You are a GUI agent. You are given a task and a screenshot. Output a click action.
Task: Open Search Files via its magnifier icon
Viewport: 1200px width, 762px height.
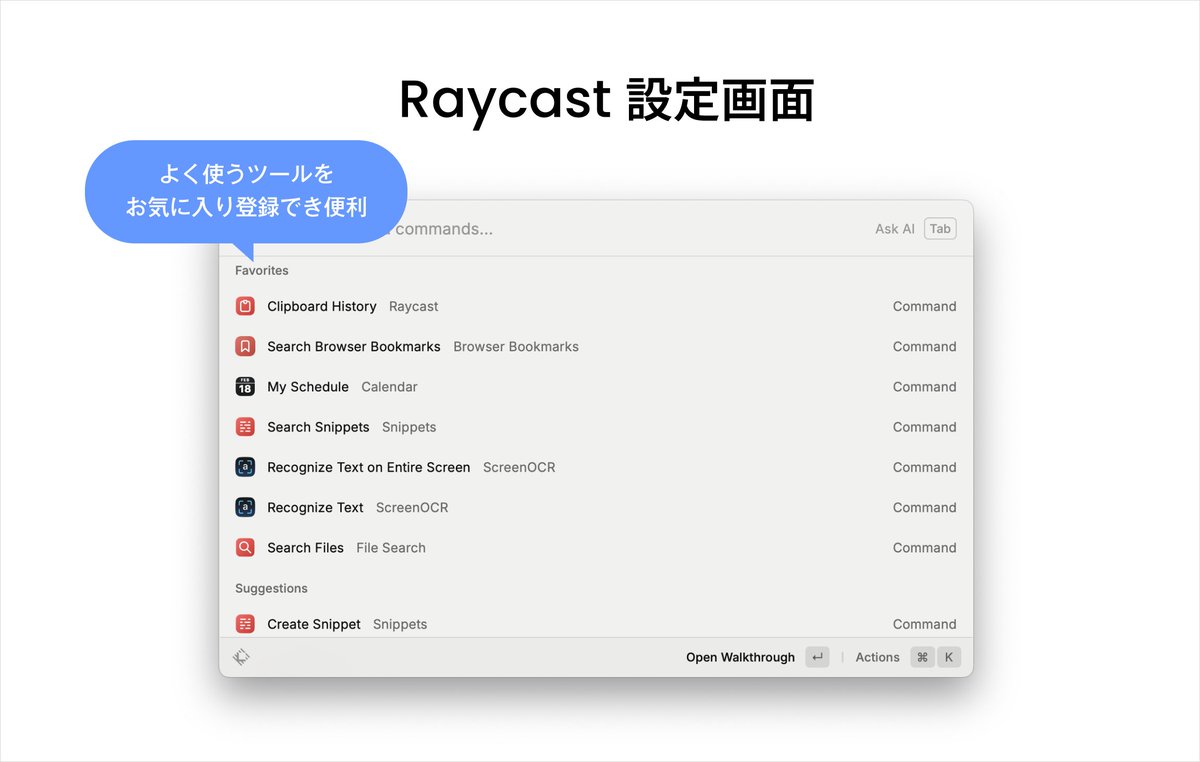pos(245,547)
